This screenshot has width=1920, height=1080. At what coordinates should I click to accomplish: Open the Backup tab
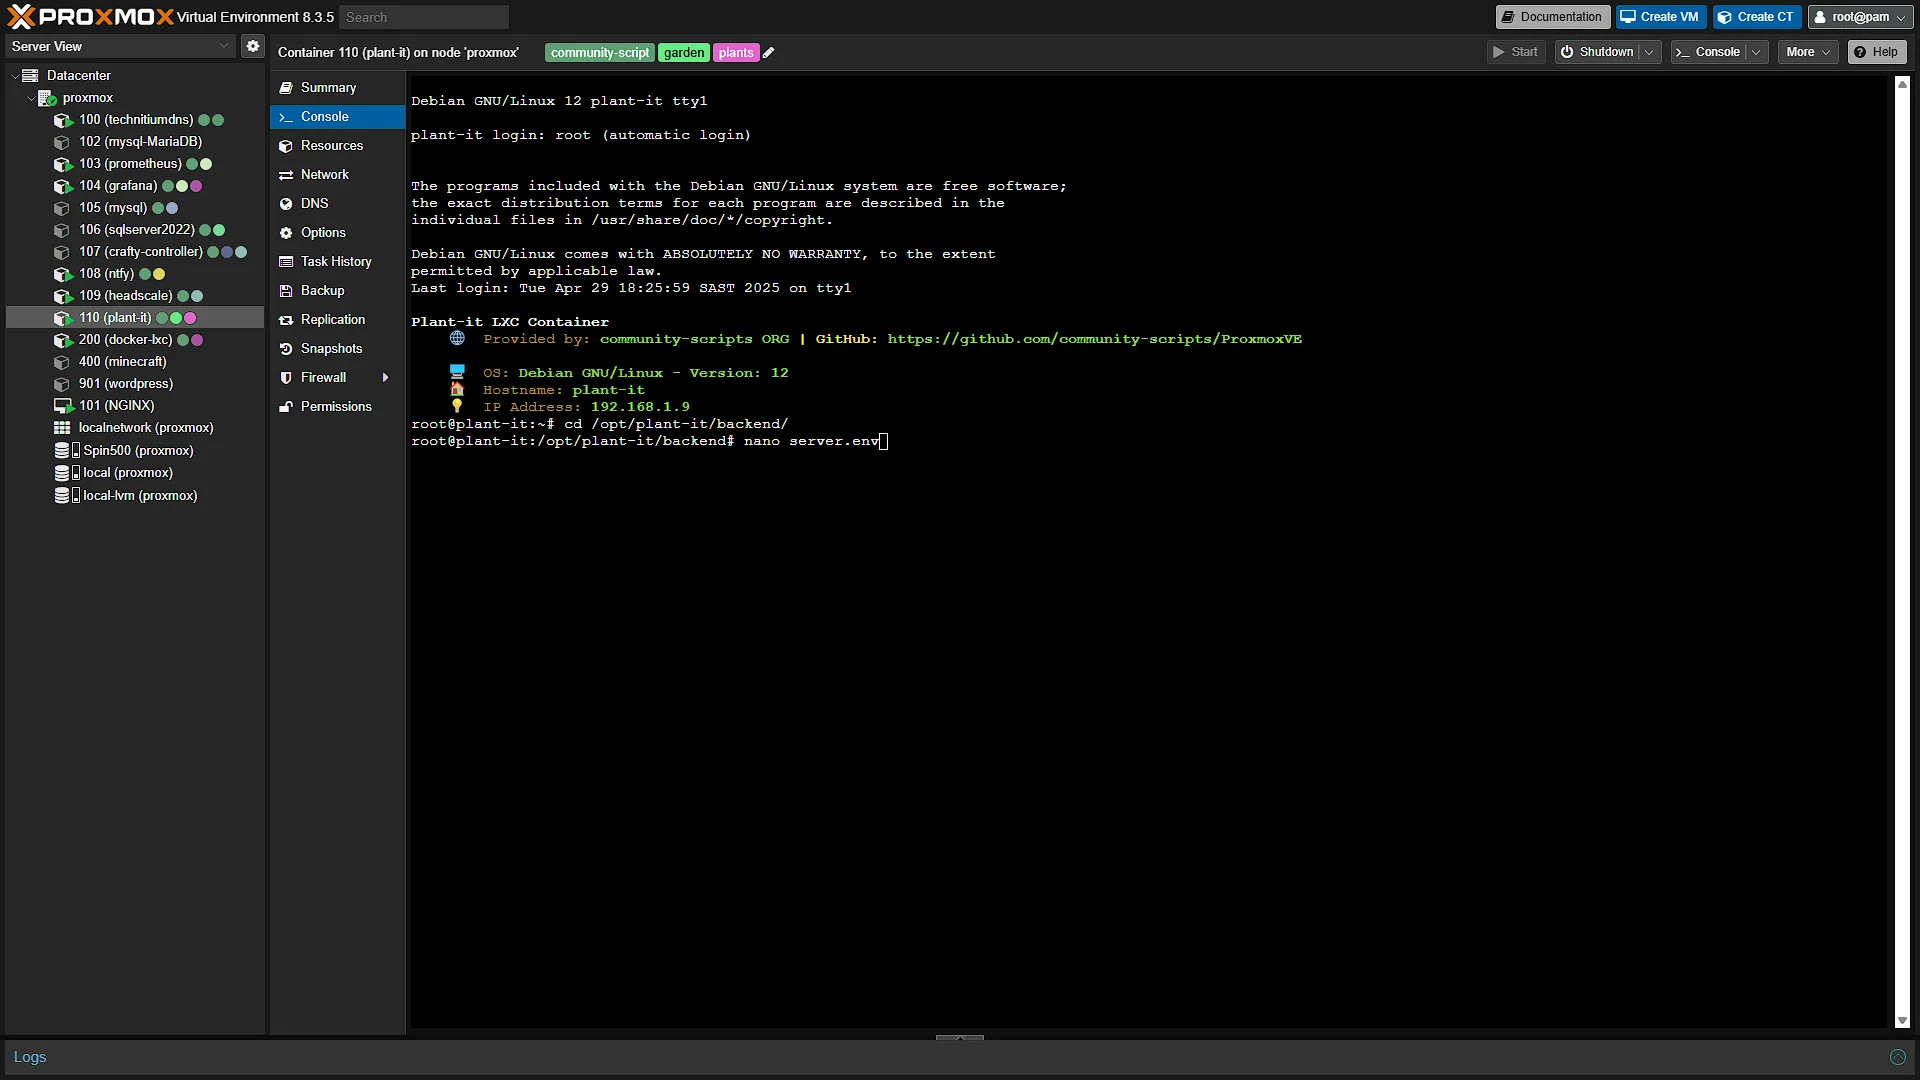point(337,291)
